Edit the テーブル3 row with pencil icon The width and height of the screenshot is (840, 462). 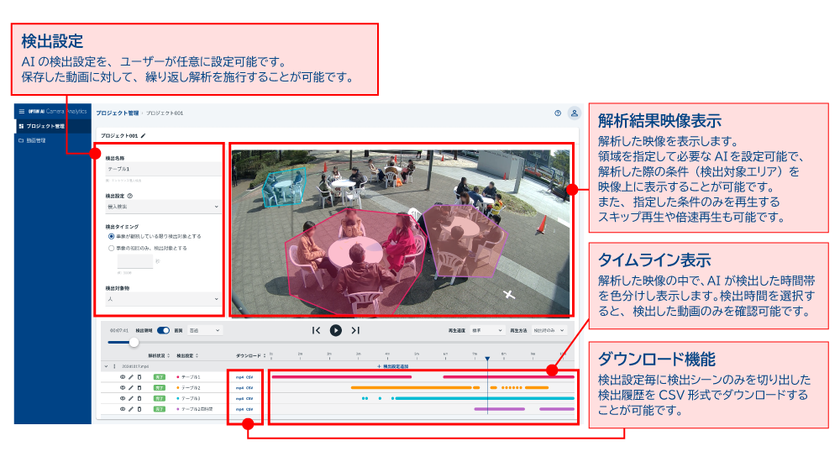pyautogui.click(x=131, y=399)
